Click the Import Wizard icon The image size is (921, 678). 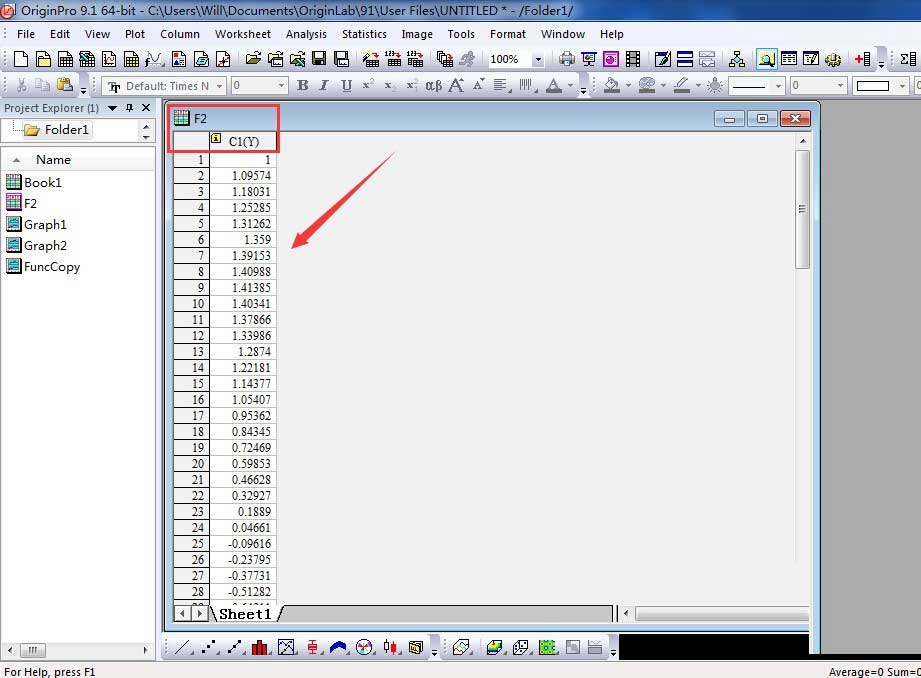pyautogui.click(x=371, y=59)
